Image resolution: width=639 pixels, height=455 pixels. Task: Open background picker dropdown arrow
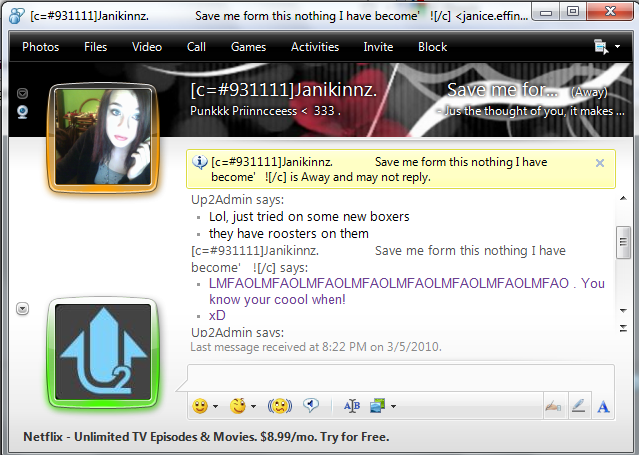[x=393, y=406]
